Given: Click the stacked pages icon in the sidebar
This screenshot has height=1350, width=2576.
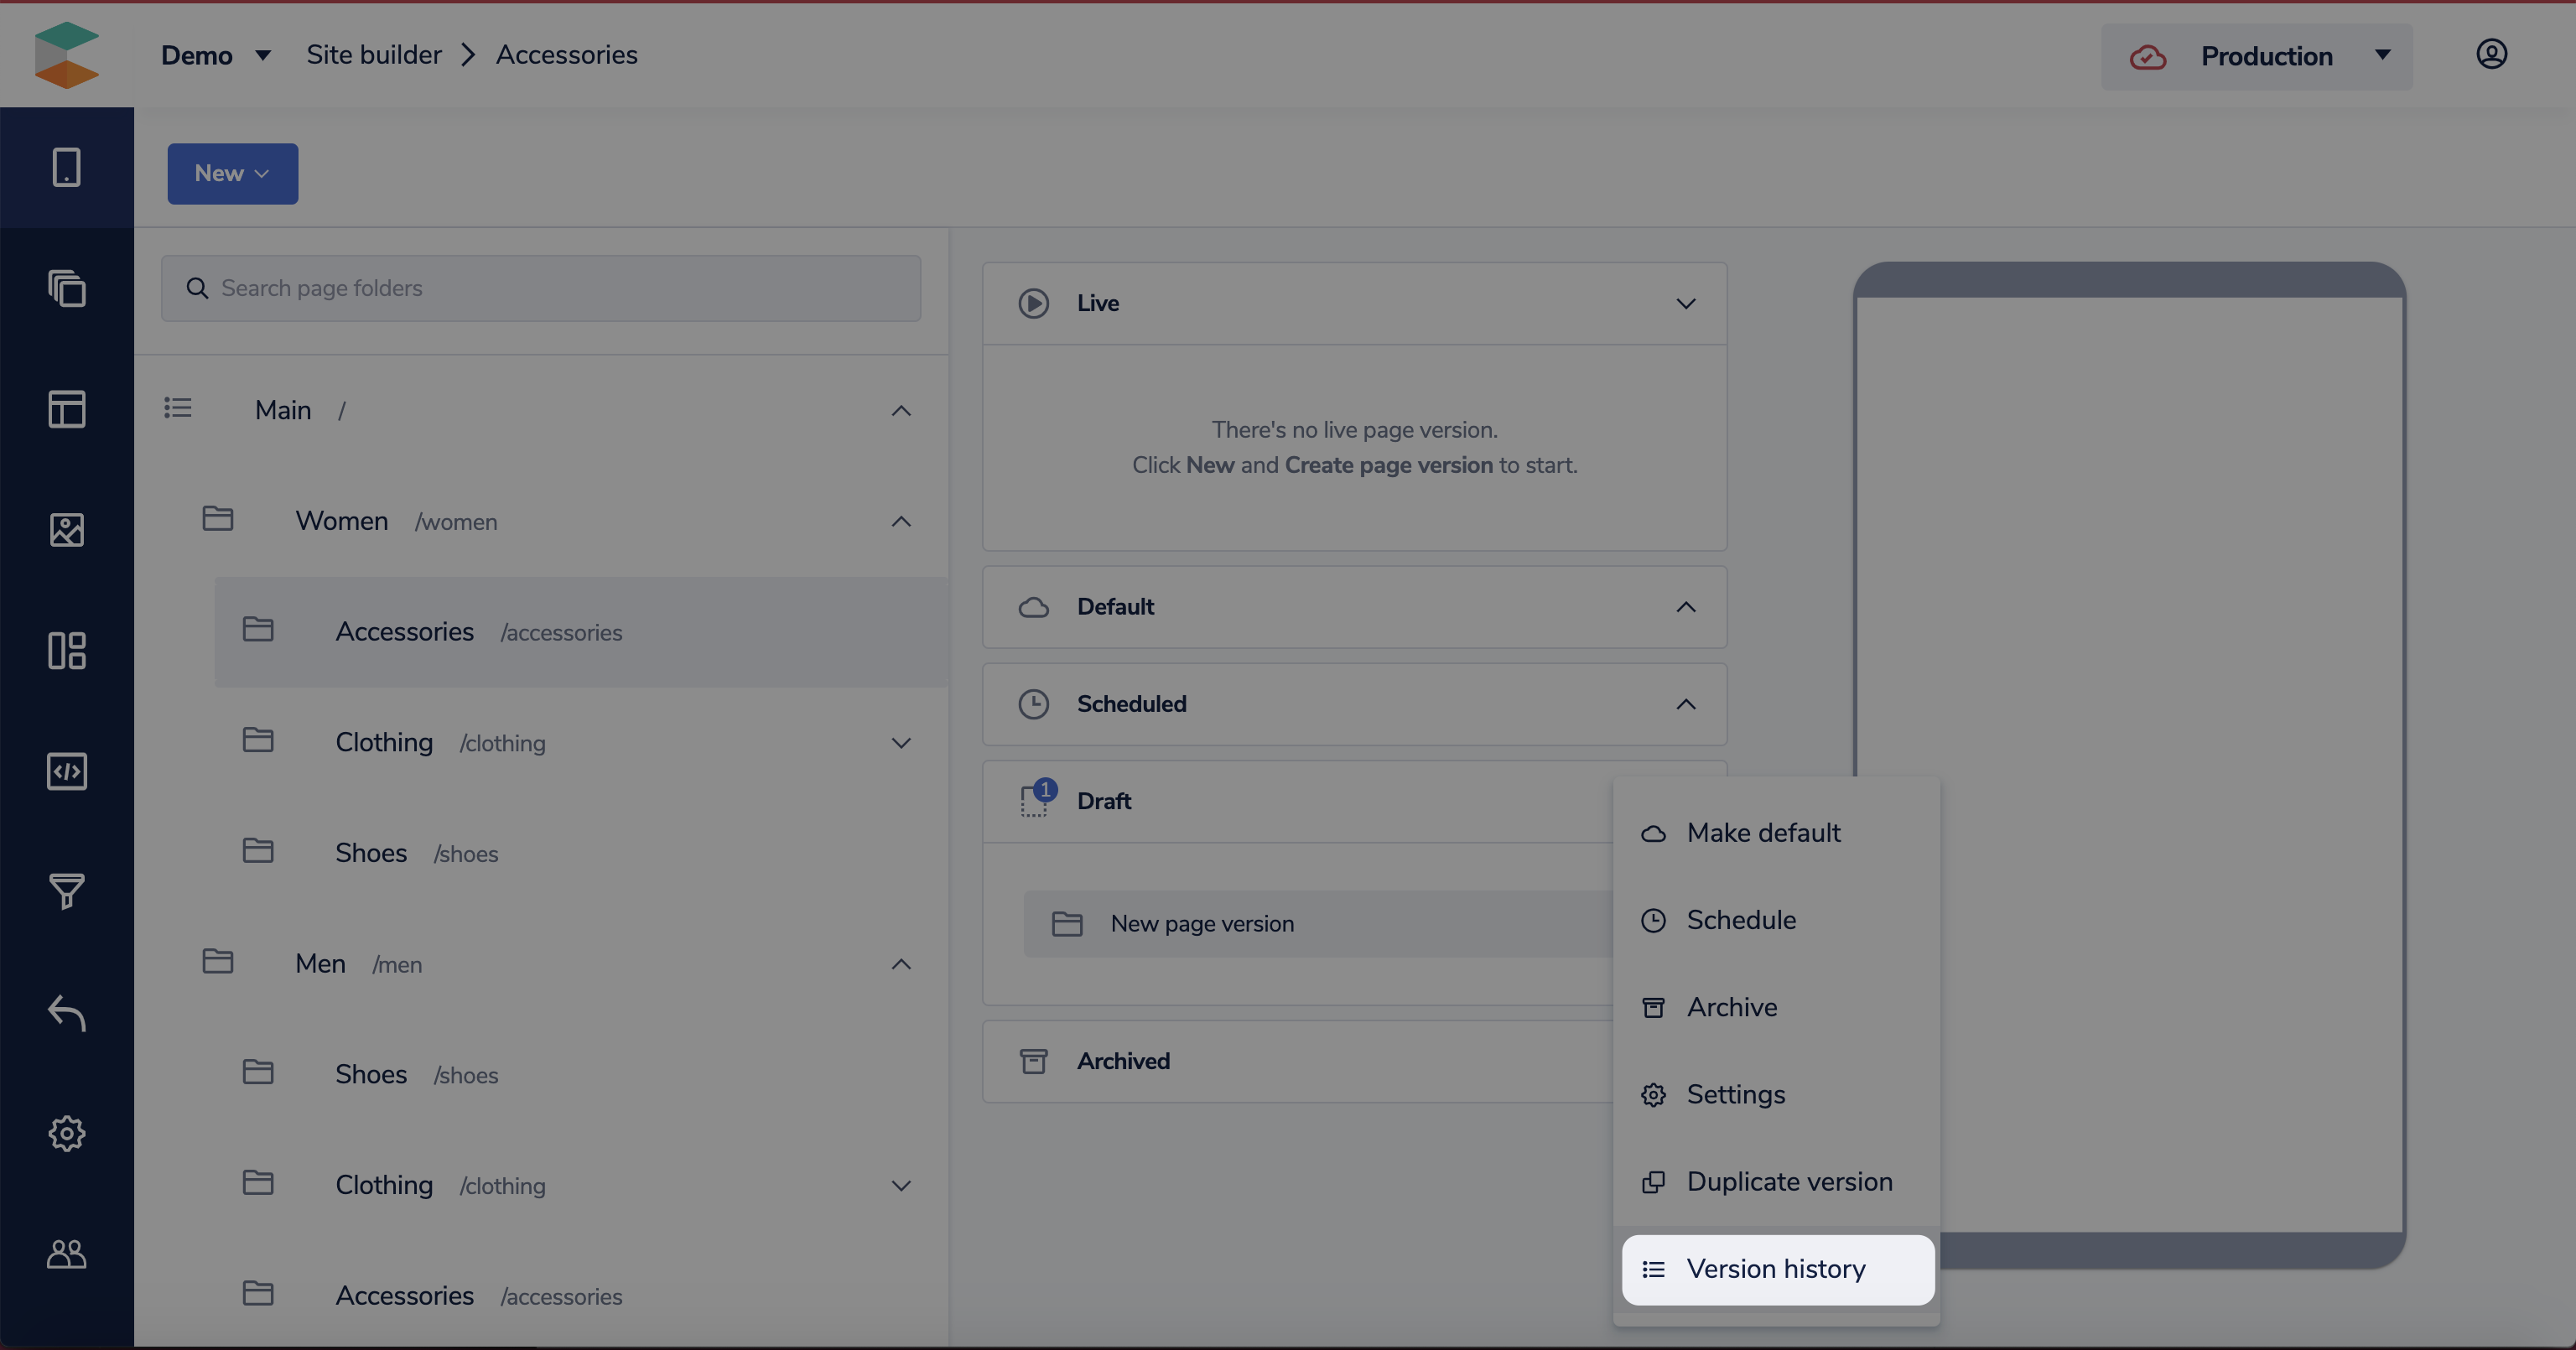Looking at the screenshot, I should point(66,288).
